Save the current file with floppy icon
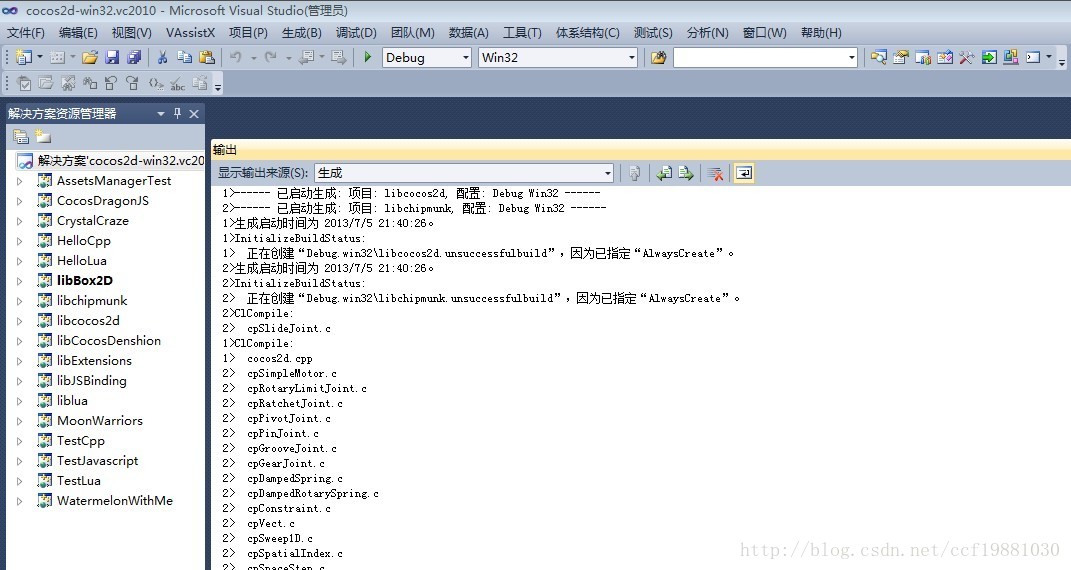 pyautogui.click(x=112, y=57)
